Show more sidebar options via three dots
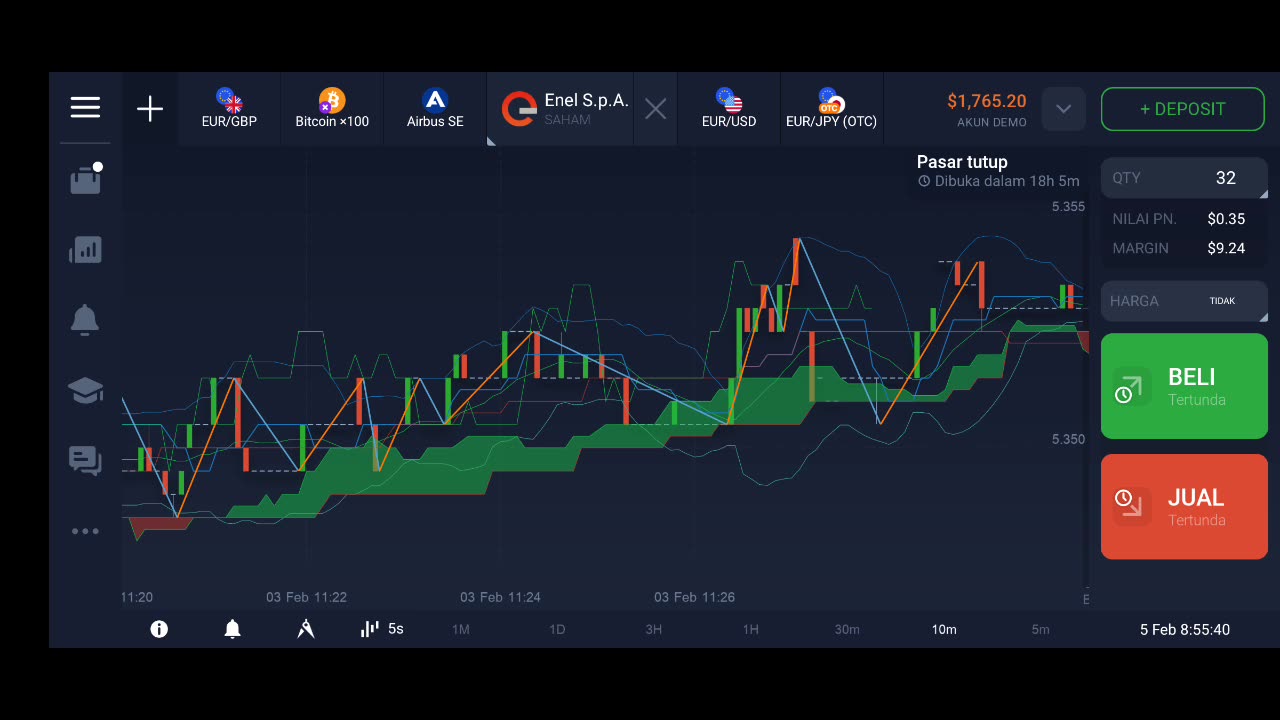1280x720 pixels. pos(85,531)
